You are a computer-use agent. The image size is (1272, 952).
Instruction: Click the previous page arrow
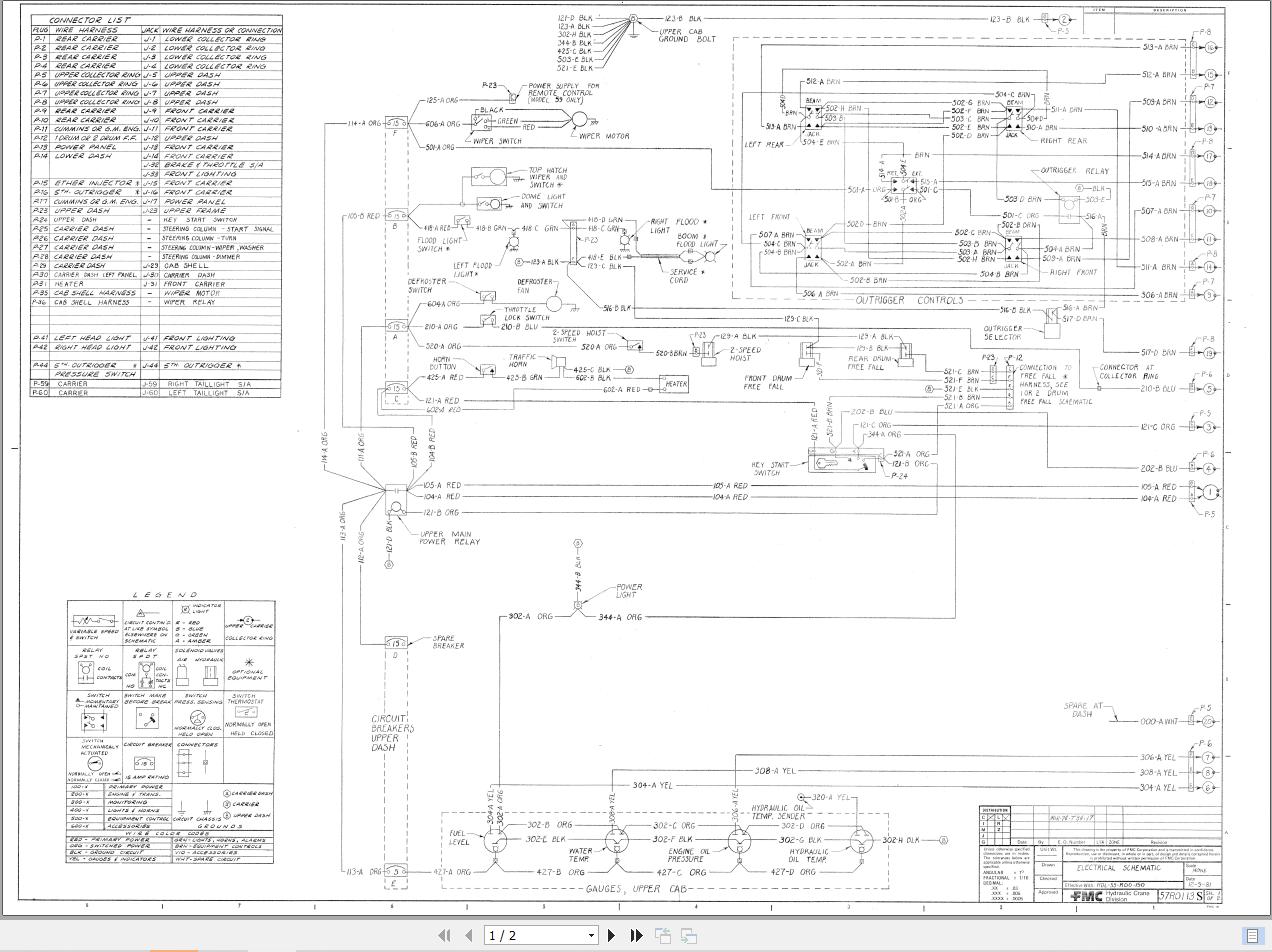468,935
